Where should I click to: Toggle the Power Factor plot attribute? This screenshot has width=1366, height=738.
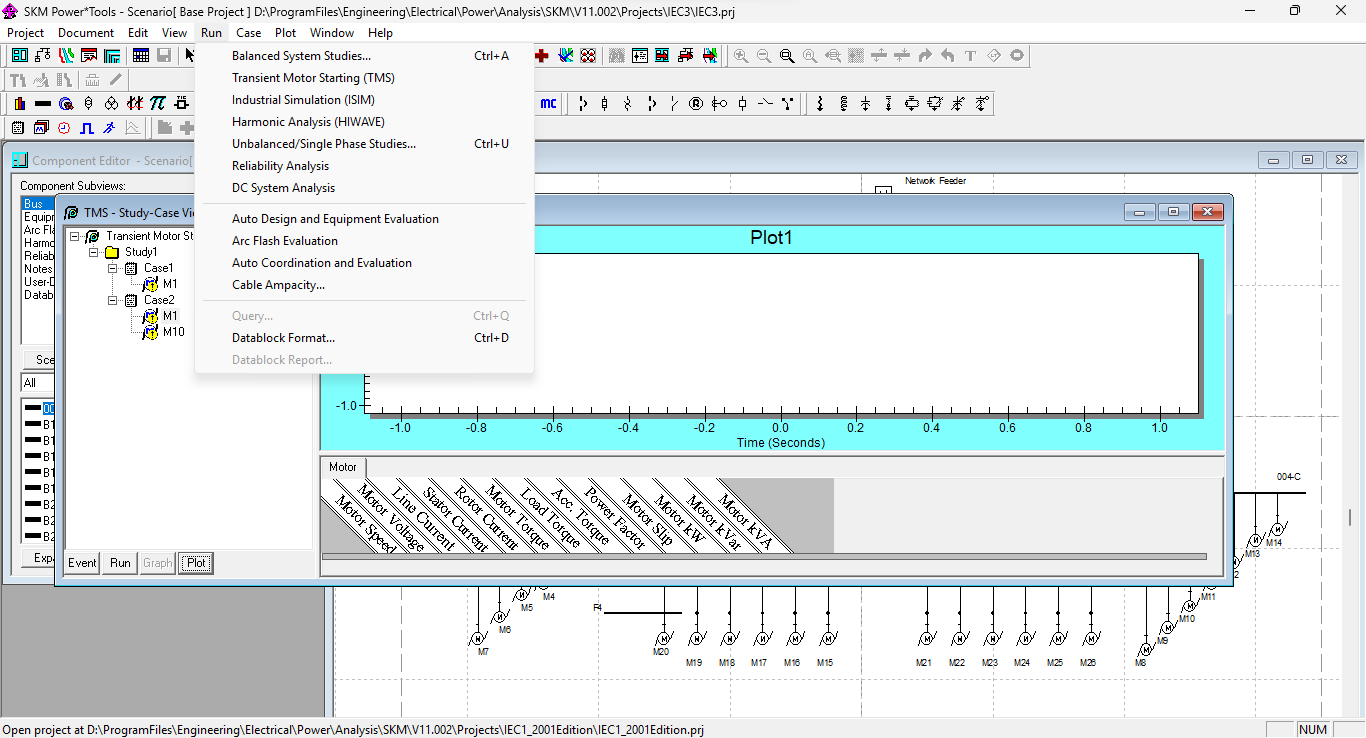[614, 518]
